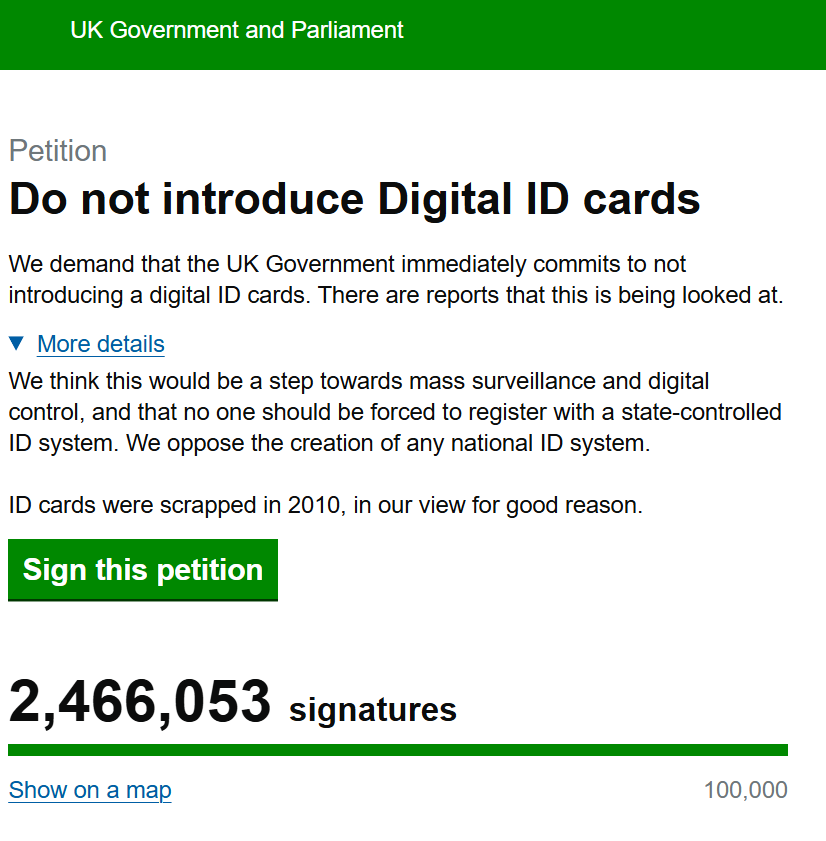The image size is (826, 841).
Task: Click the grey Petition label above heading
Action: (58, 151)
